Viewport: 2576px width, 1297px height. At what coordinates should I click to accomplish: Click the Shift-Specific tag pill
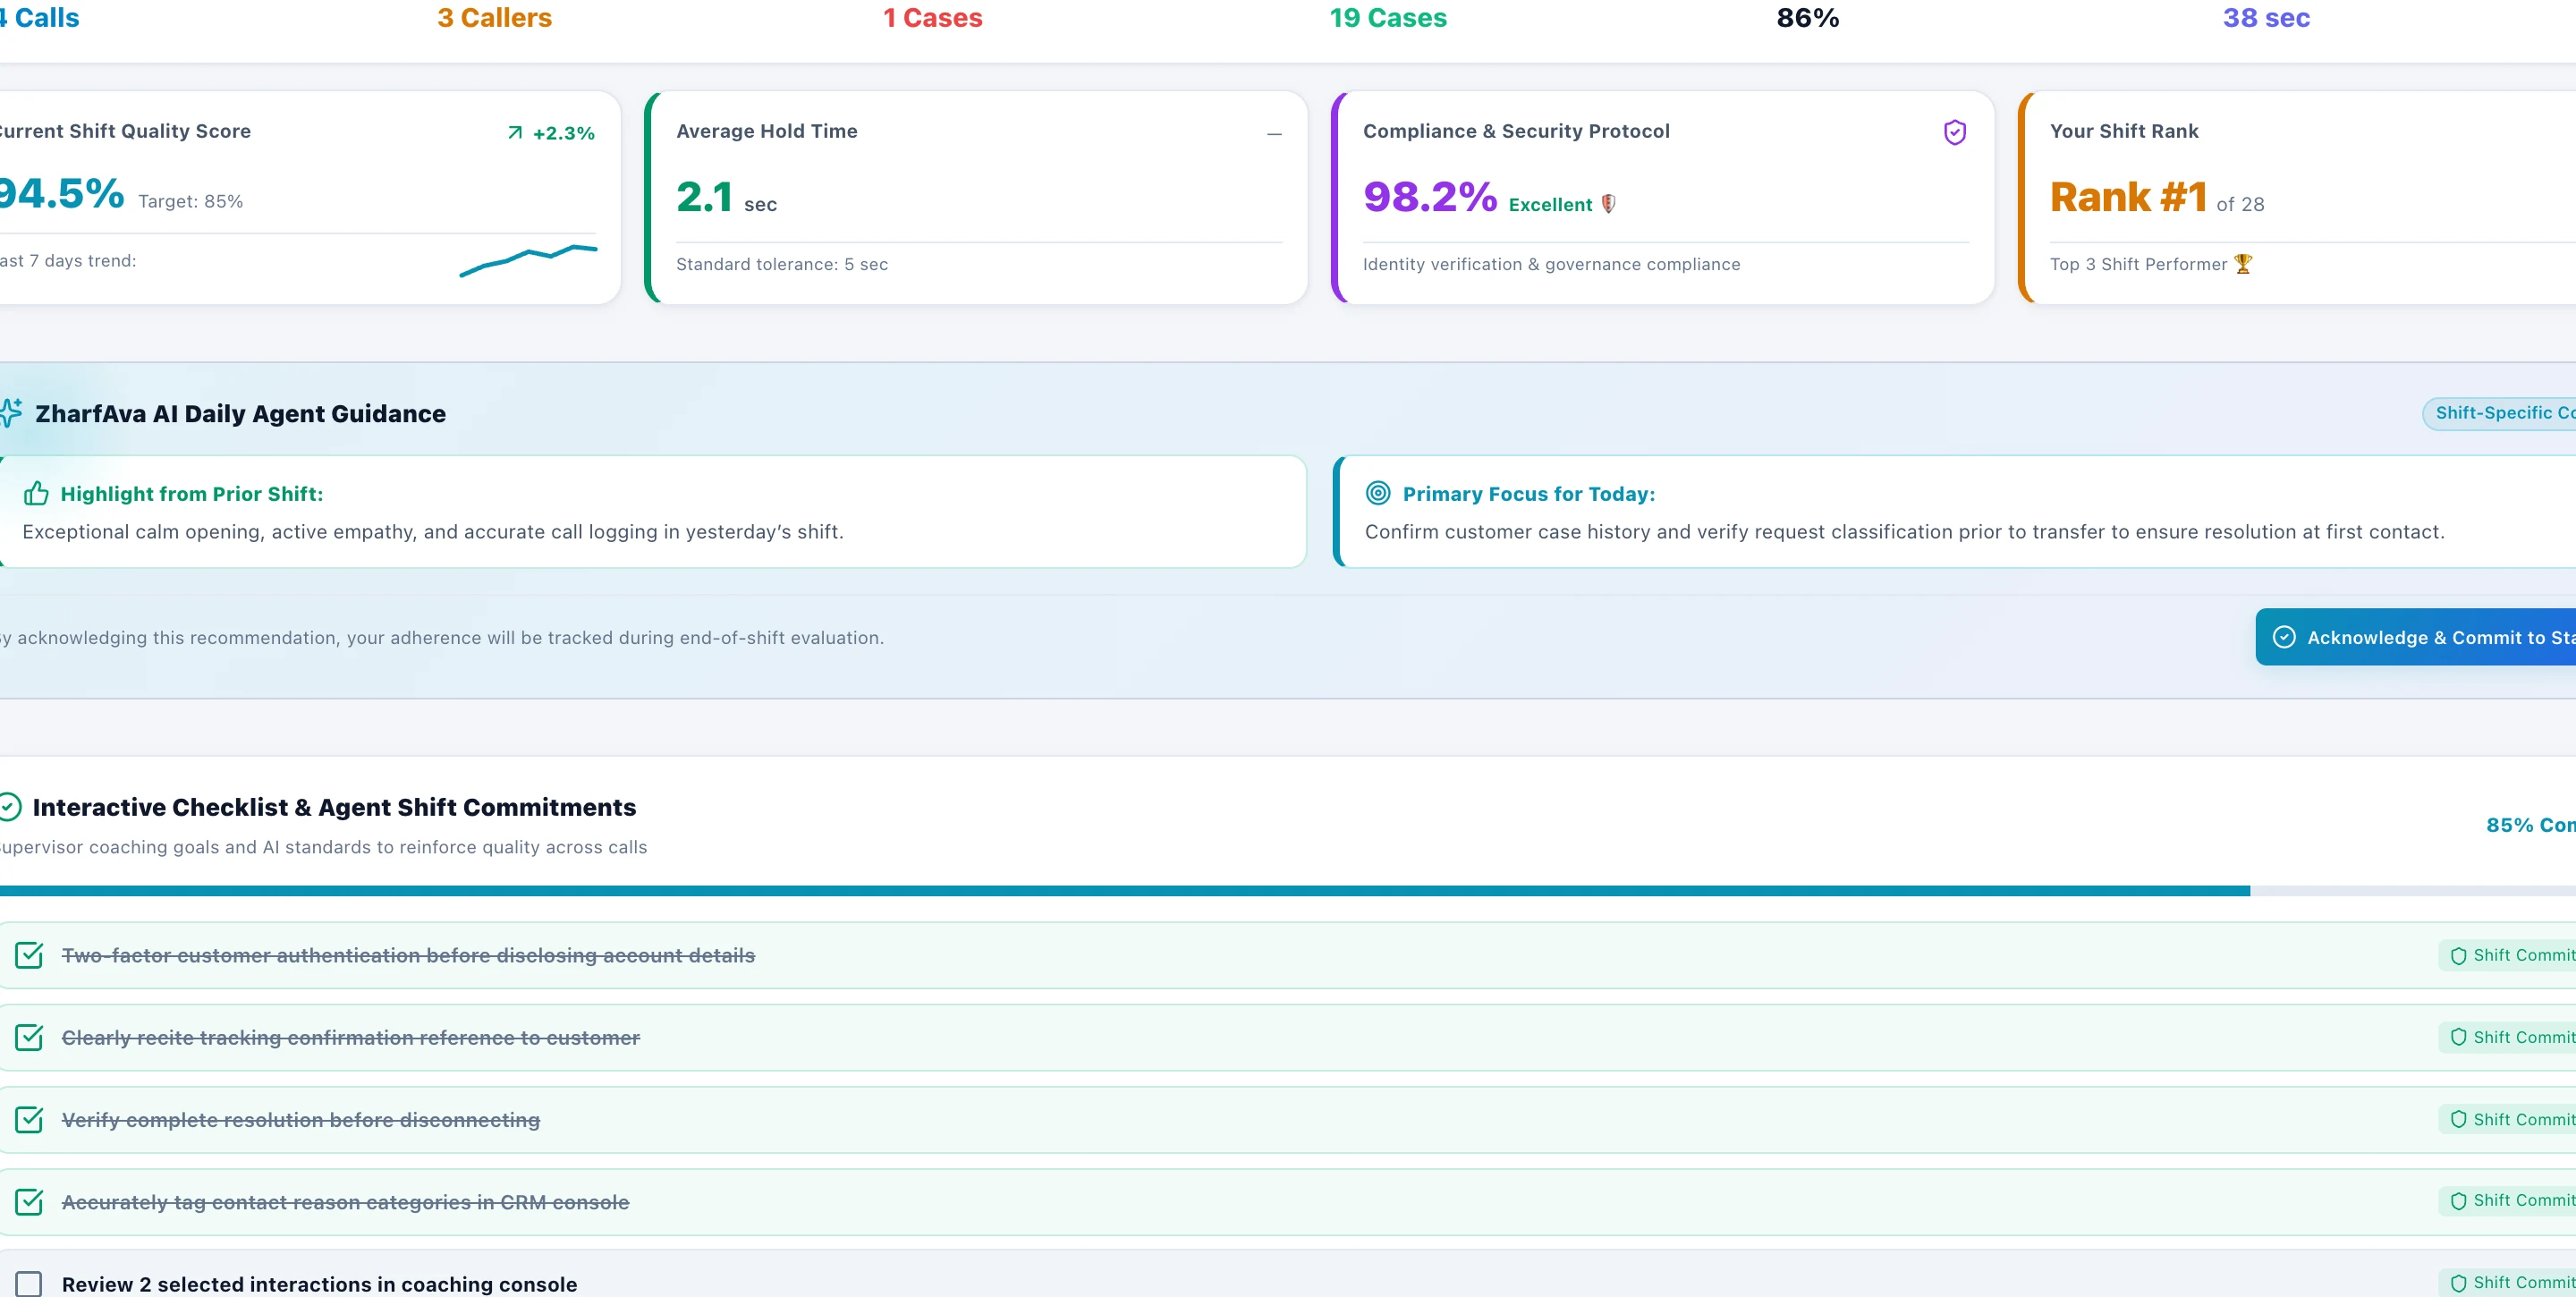[2499, 413]
